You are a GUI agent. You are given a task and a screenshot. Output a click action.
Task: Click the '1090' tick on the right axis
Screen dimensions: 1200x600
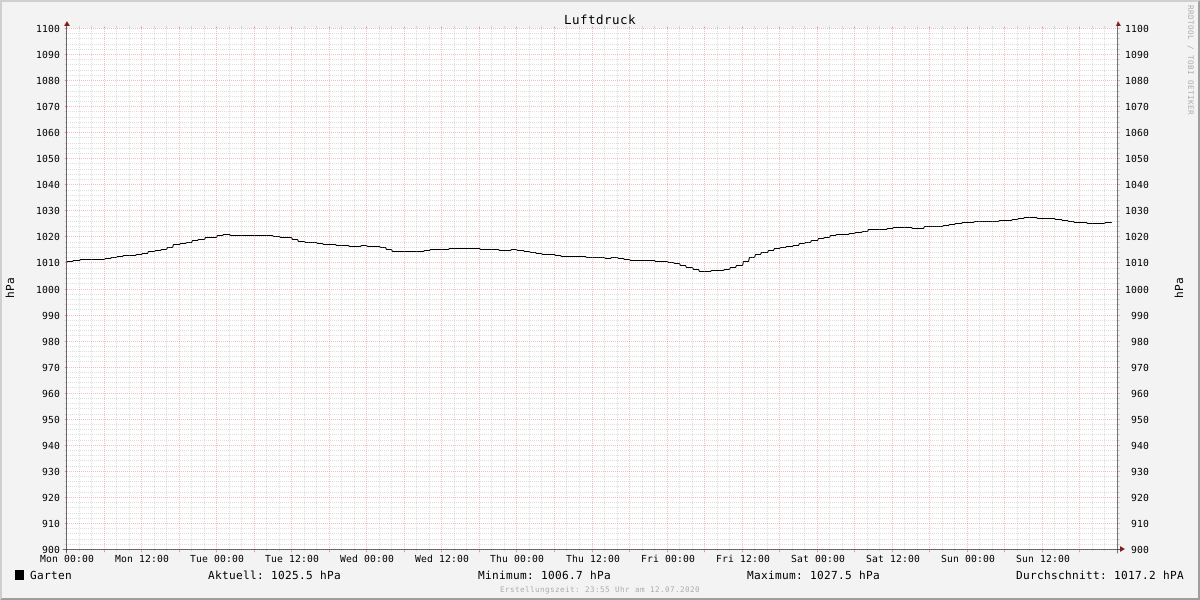point(1137,55)
